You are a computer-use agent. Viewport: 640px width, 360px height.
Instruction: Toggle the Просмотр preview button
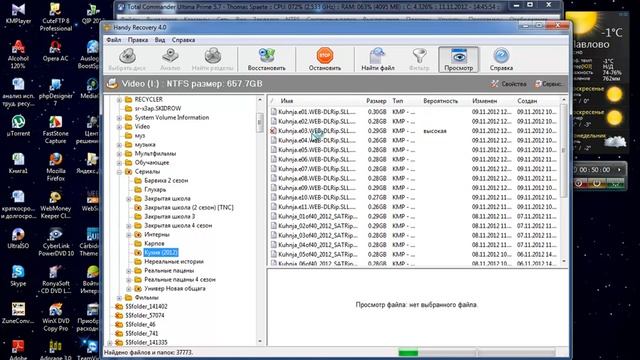tap(458, 60)
